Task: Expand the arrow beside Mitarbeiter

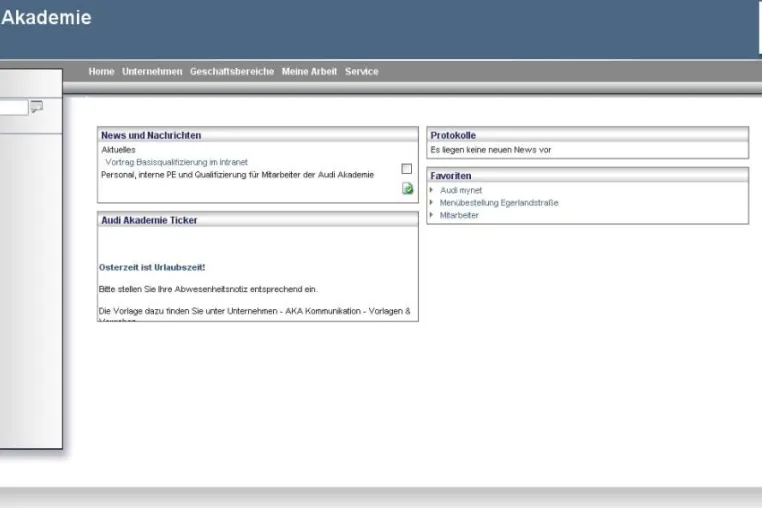Action: [x=432, y=214]
